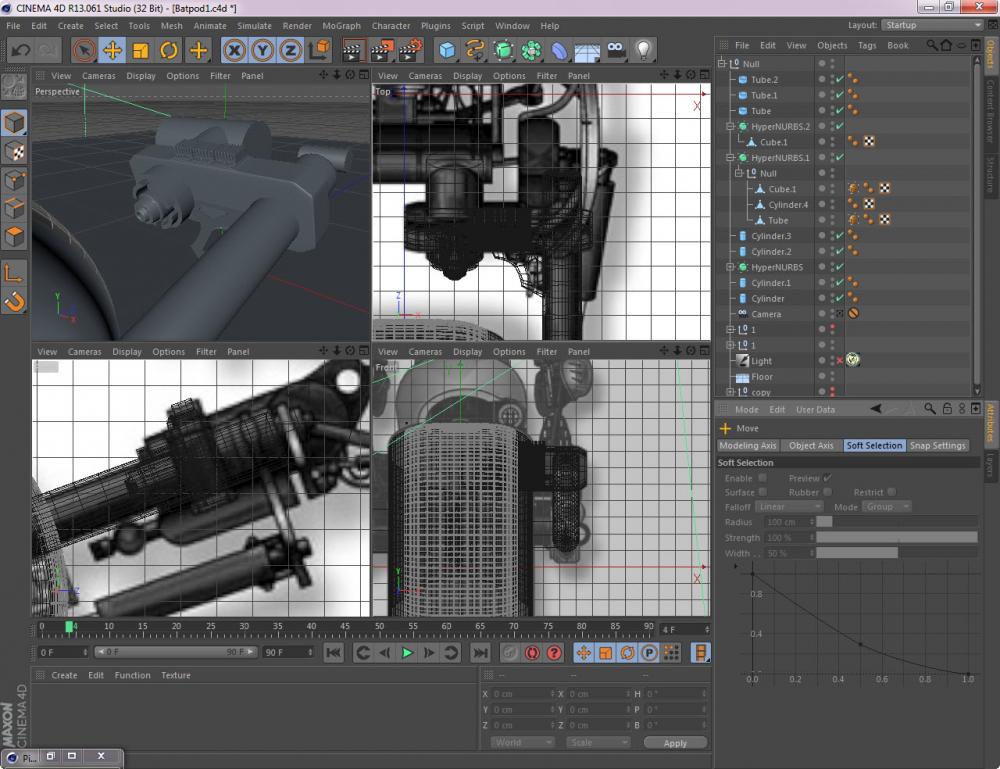Add a light bulb object
This screenshot has width=1000, height=769.
click(643, 50)
